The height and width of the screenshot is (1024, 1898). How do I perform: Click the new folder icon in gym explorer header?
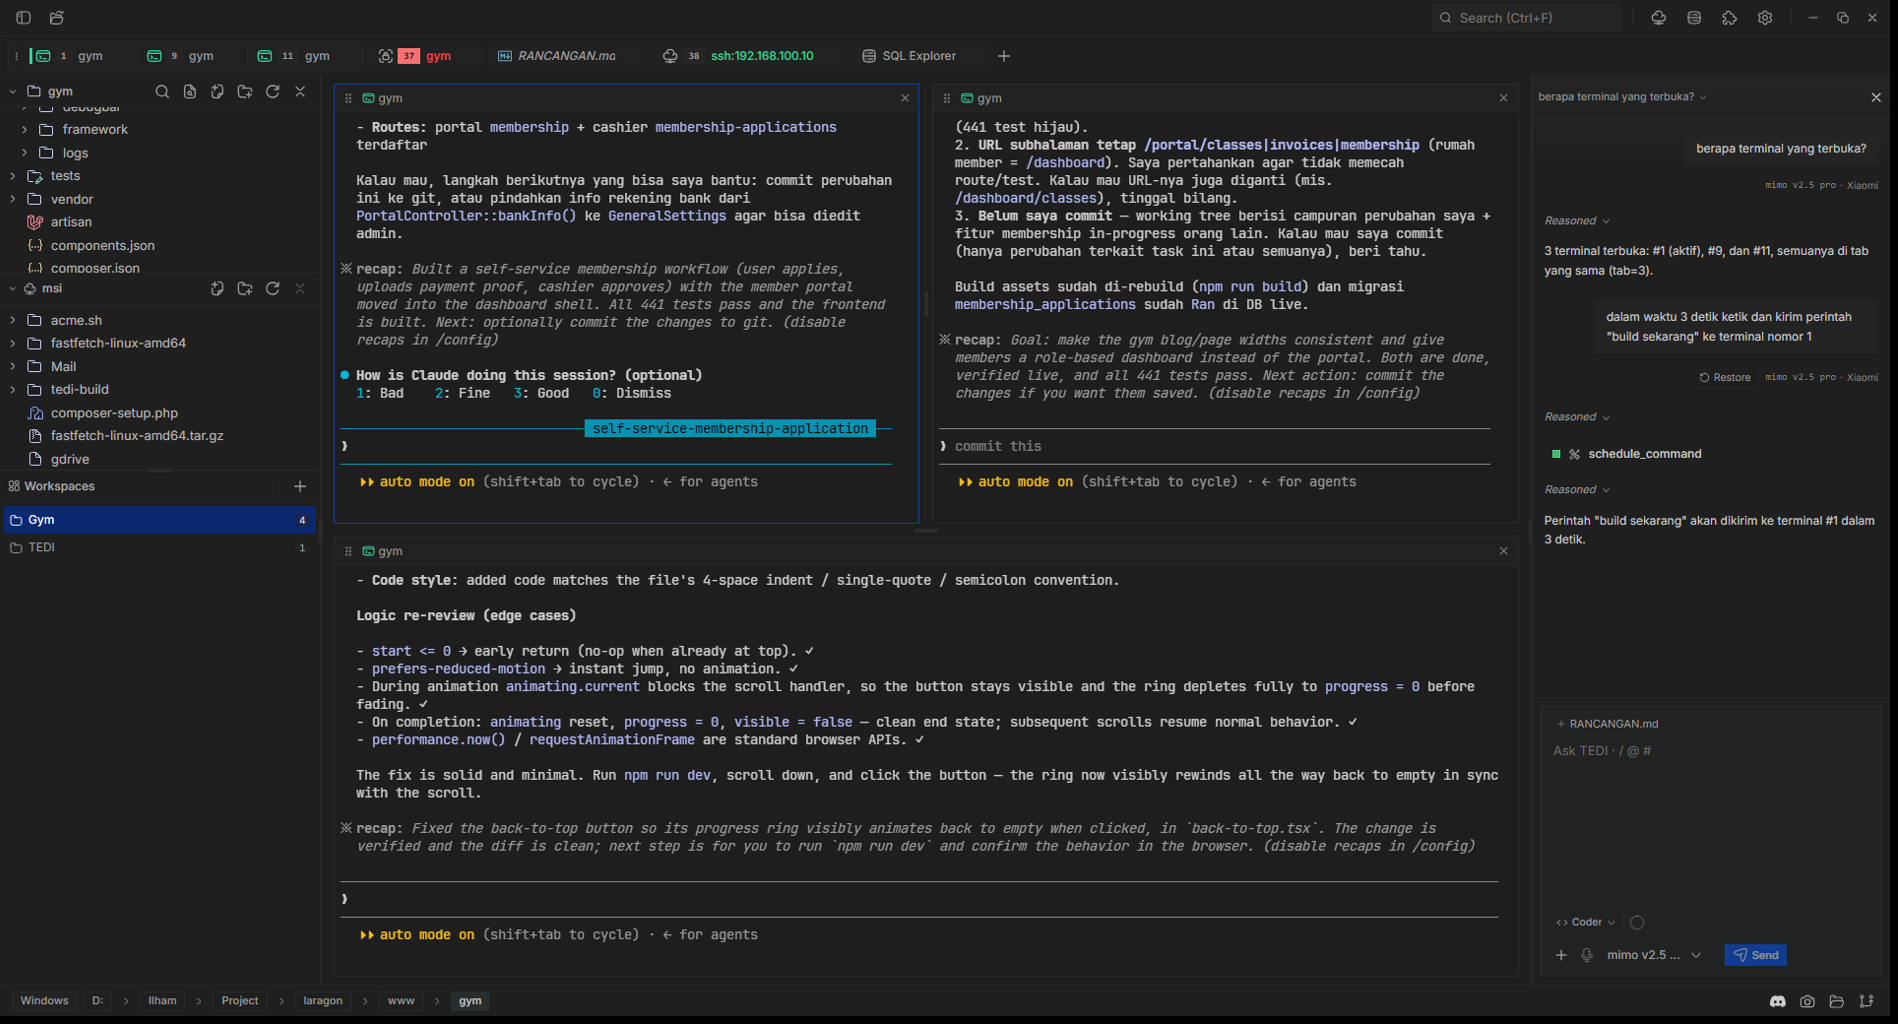click(x=245, y=91)
